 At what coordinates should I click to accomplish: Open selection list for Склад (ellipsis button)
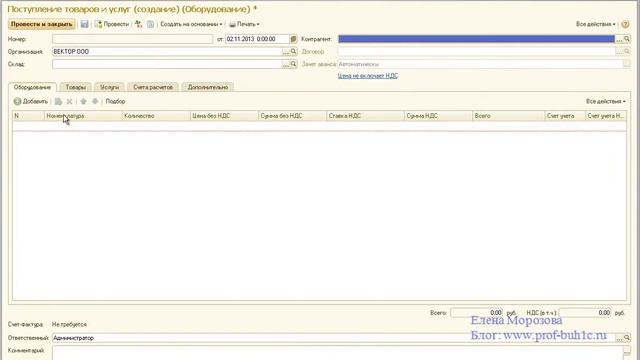(286, 64)
